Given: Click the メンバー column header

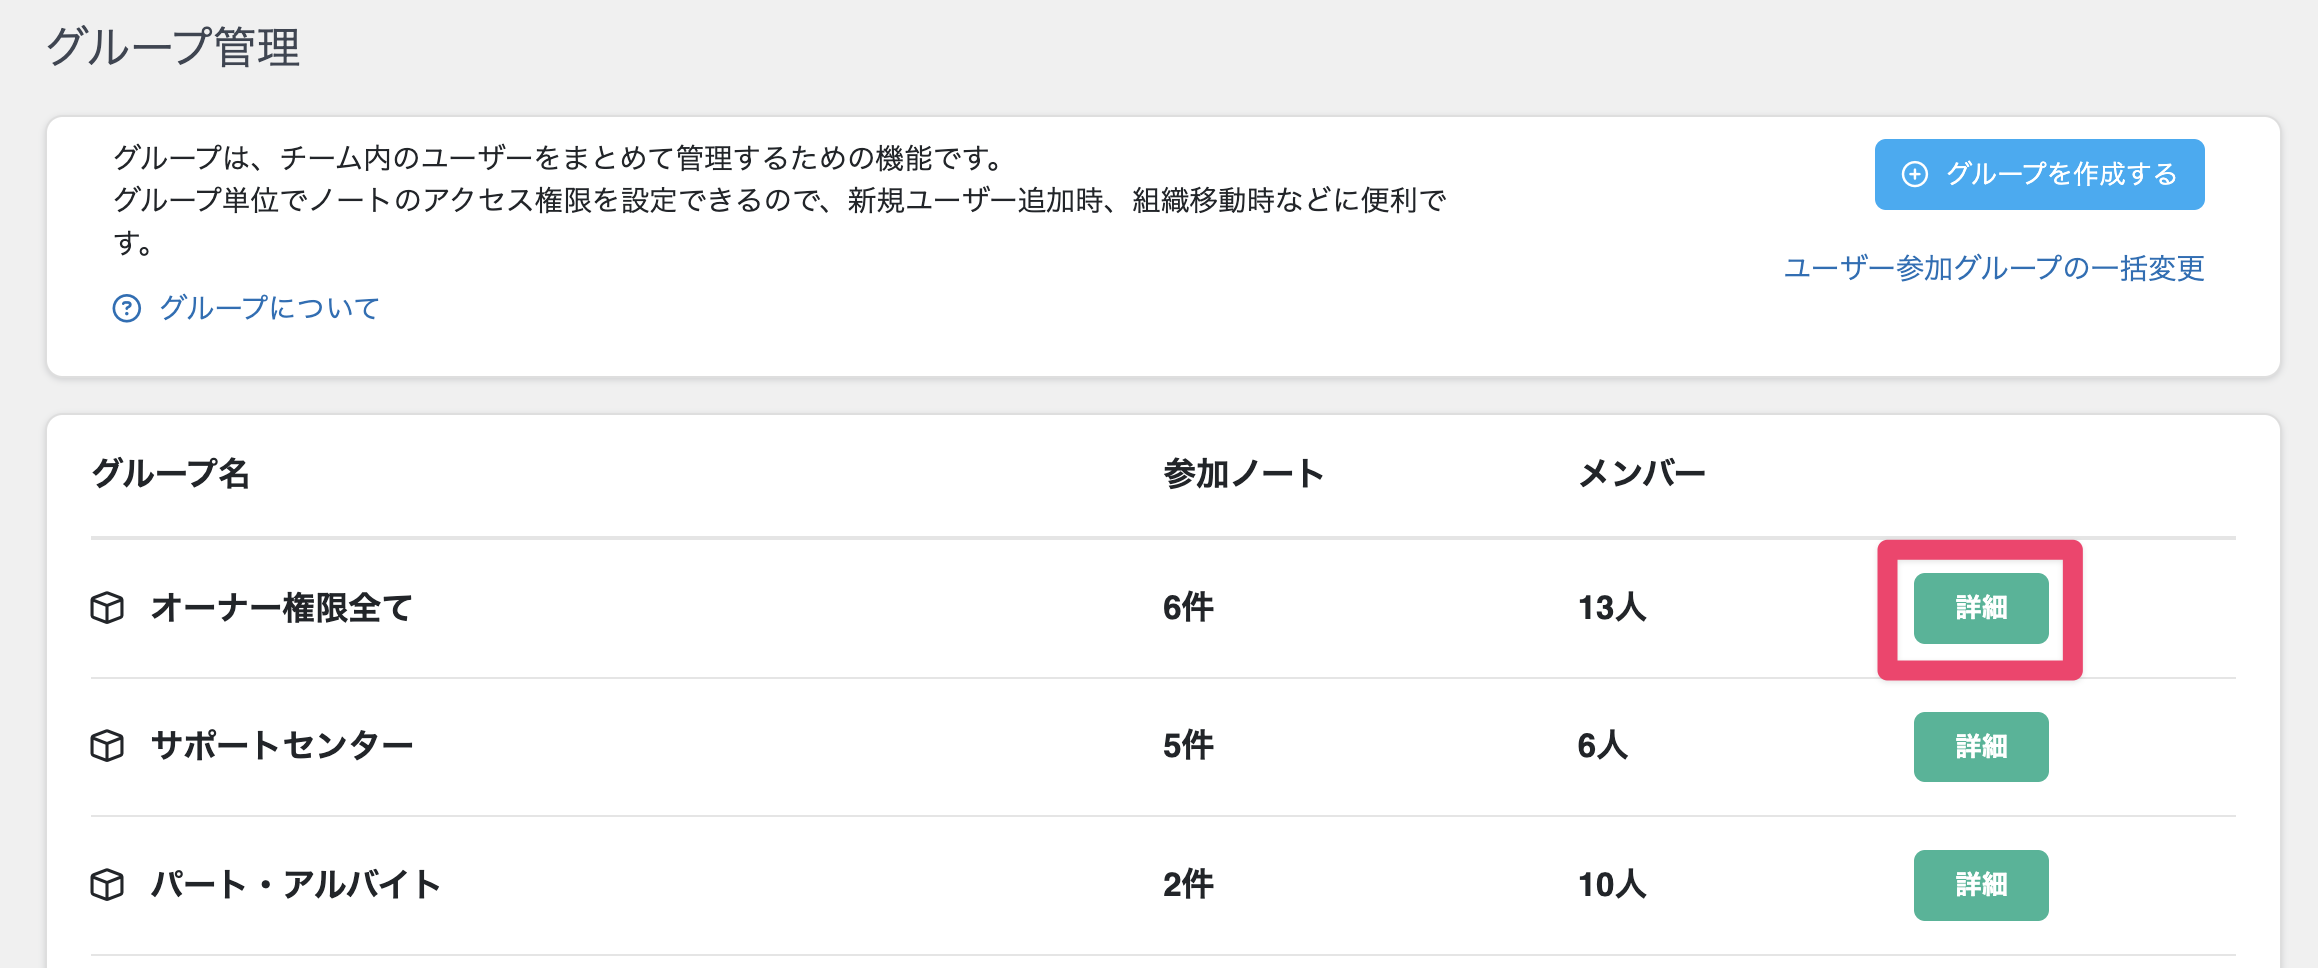Looking at the screenshot, I should [x=1641, y=473].
